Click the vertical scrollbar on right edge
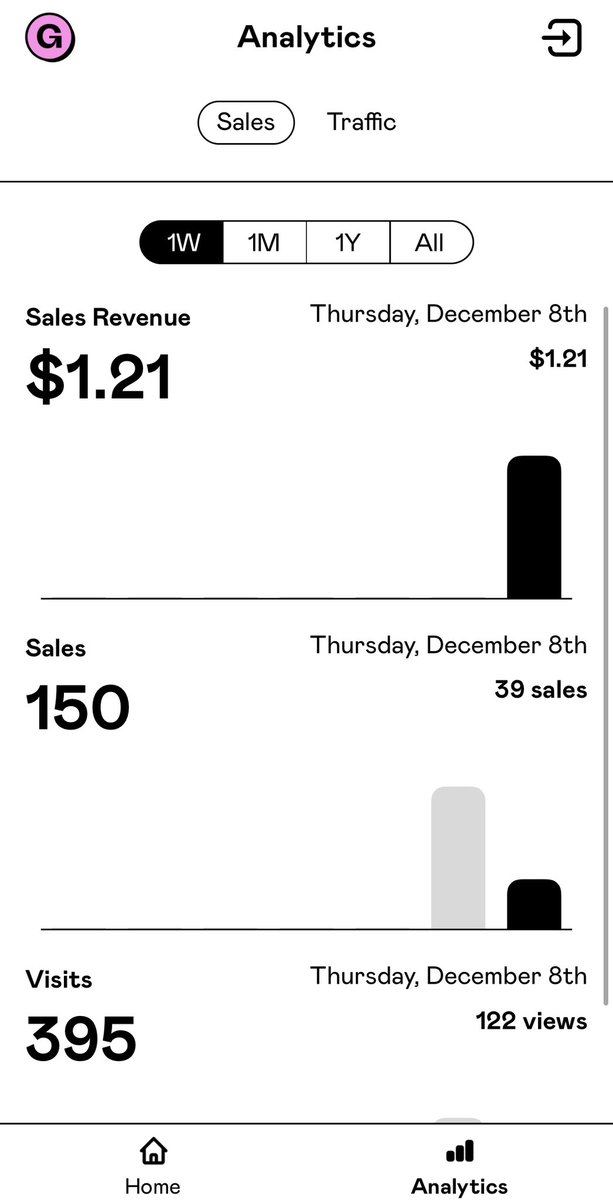The image size is (613, 1200). pos(605,655)
